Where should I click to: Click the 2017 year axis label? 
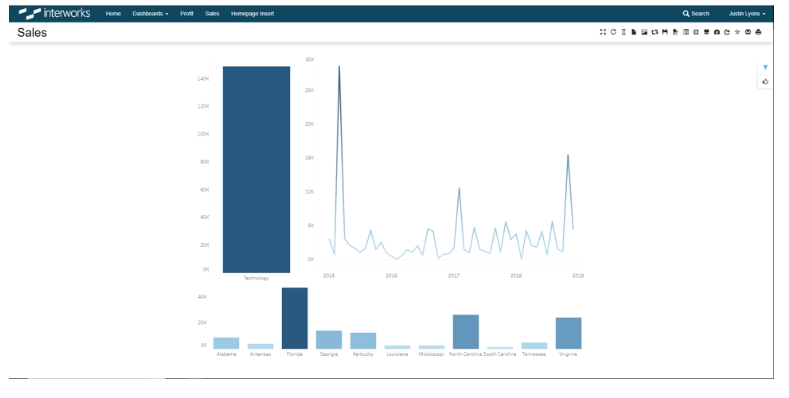coord(453,275)
